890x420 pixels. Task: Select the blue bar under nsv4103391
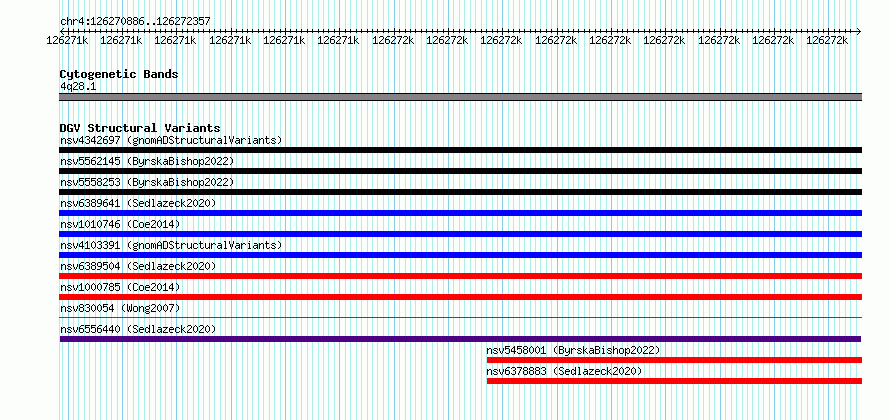click(460, 255)
